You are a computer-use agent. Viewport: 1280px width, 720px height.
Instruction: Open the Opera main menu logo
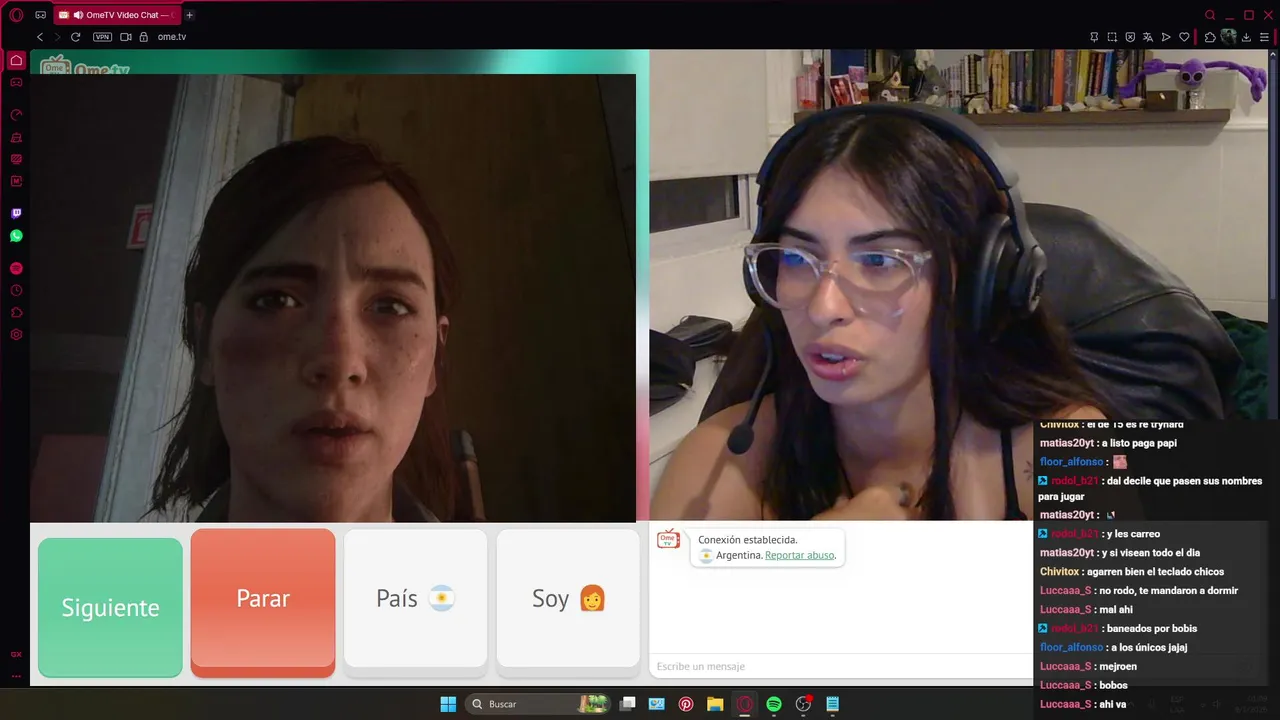16,15
